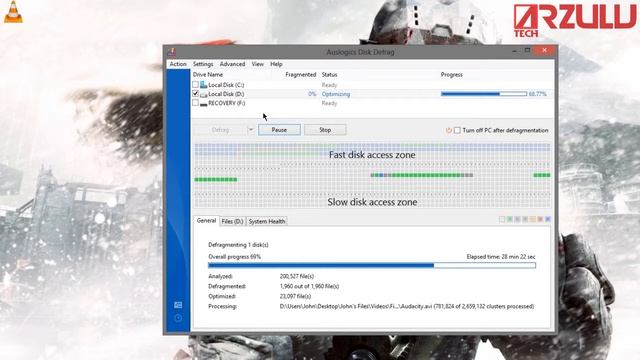Click the Audacity.avi processing path text

point(407,307)
